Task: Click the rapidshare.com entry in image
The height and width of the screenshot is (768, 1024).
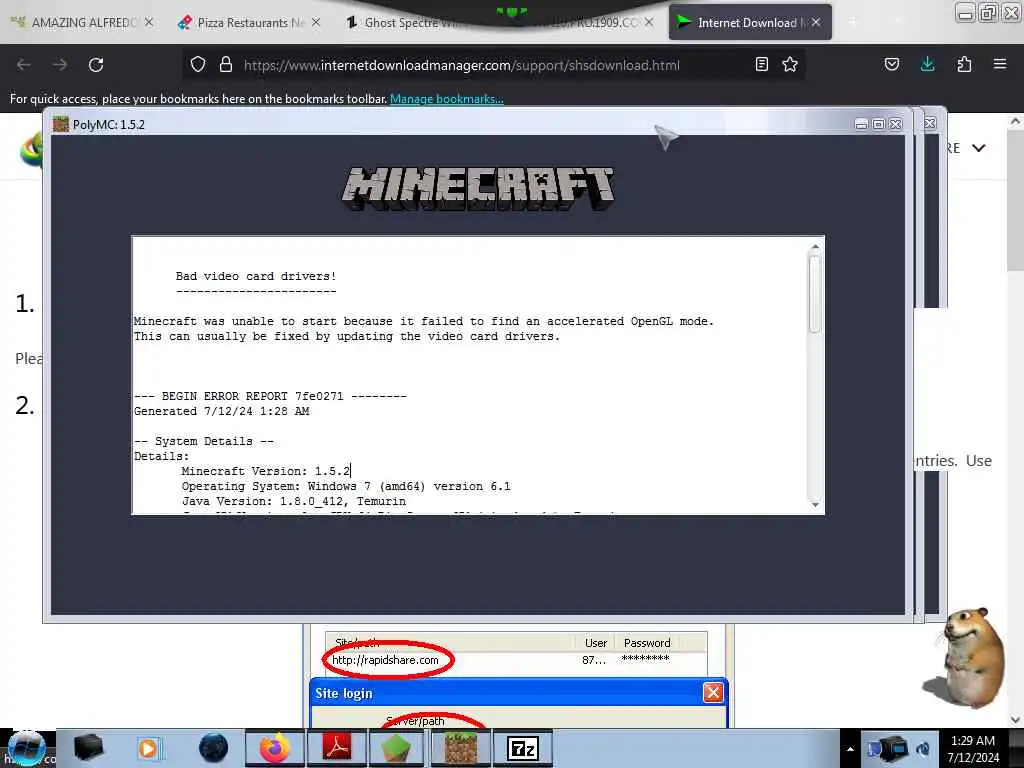Action: [x=385, y=660]
